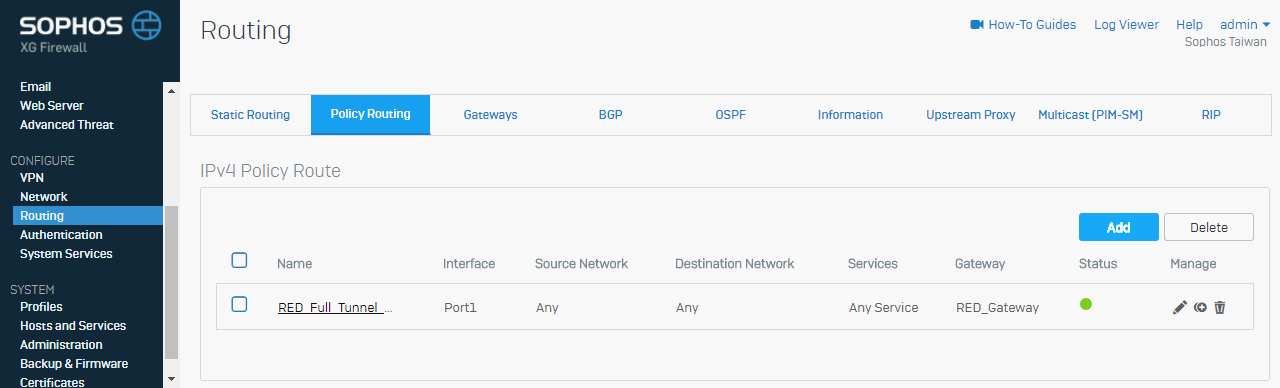Viewport: 1280px width, 388px height.
Task: Tick the select-all checkbox in the table header
Action: click(239, 261)
